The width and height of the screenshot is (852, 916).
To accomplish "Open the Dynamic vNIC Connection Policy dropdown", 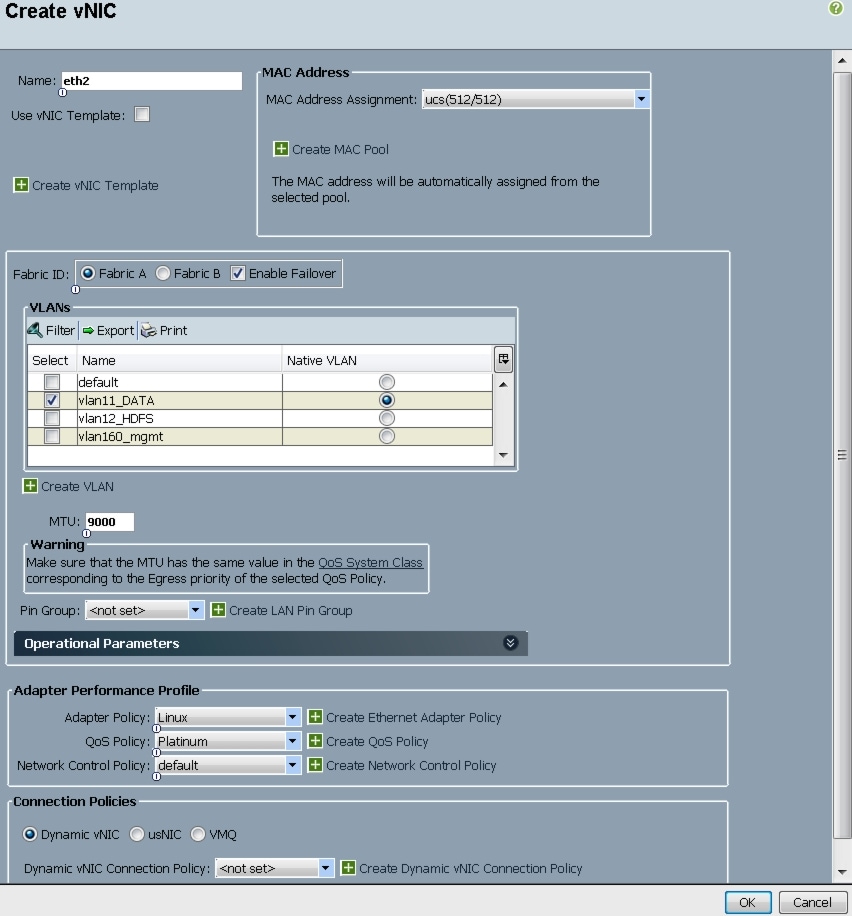I will tap(325, 868).
